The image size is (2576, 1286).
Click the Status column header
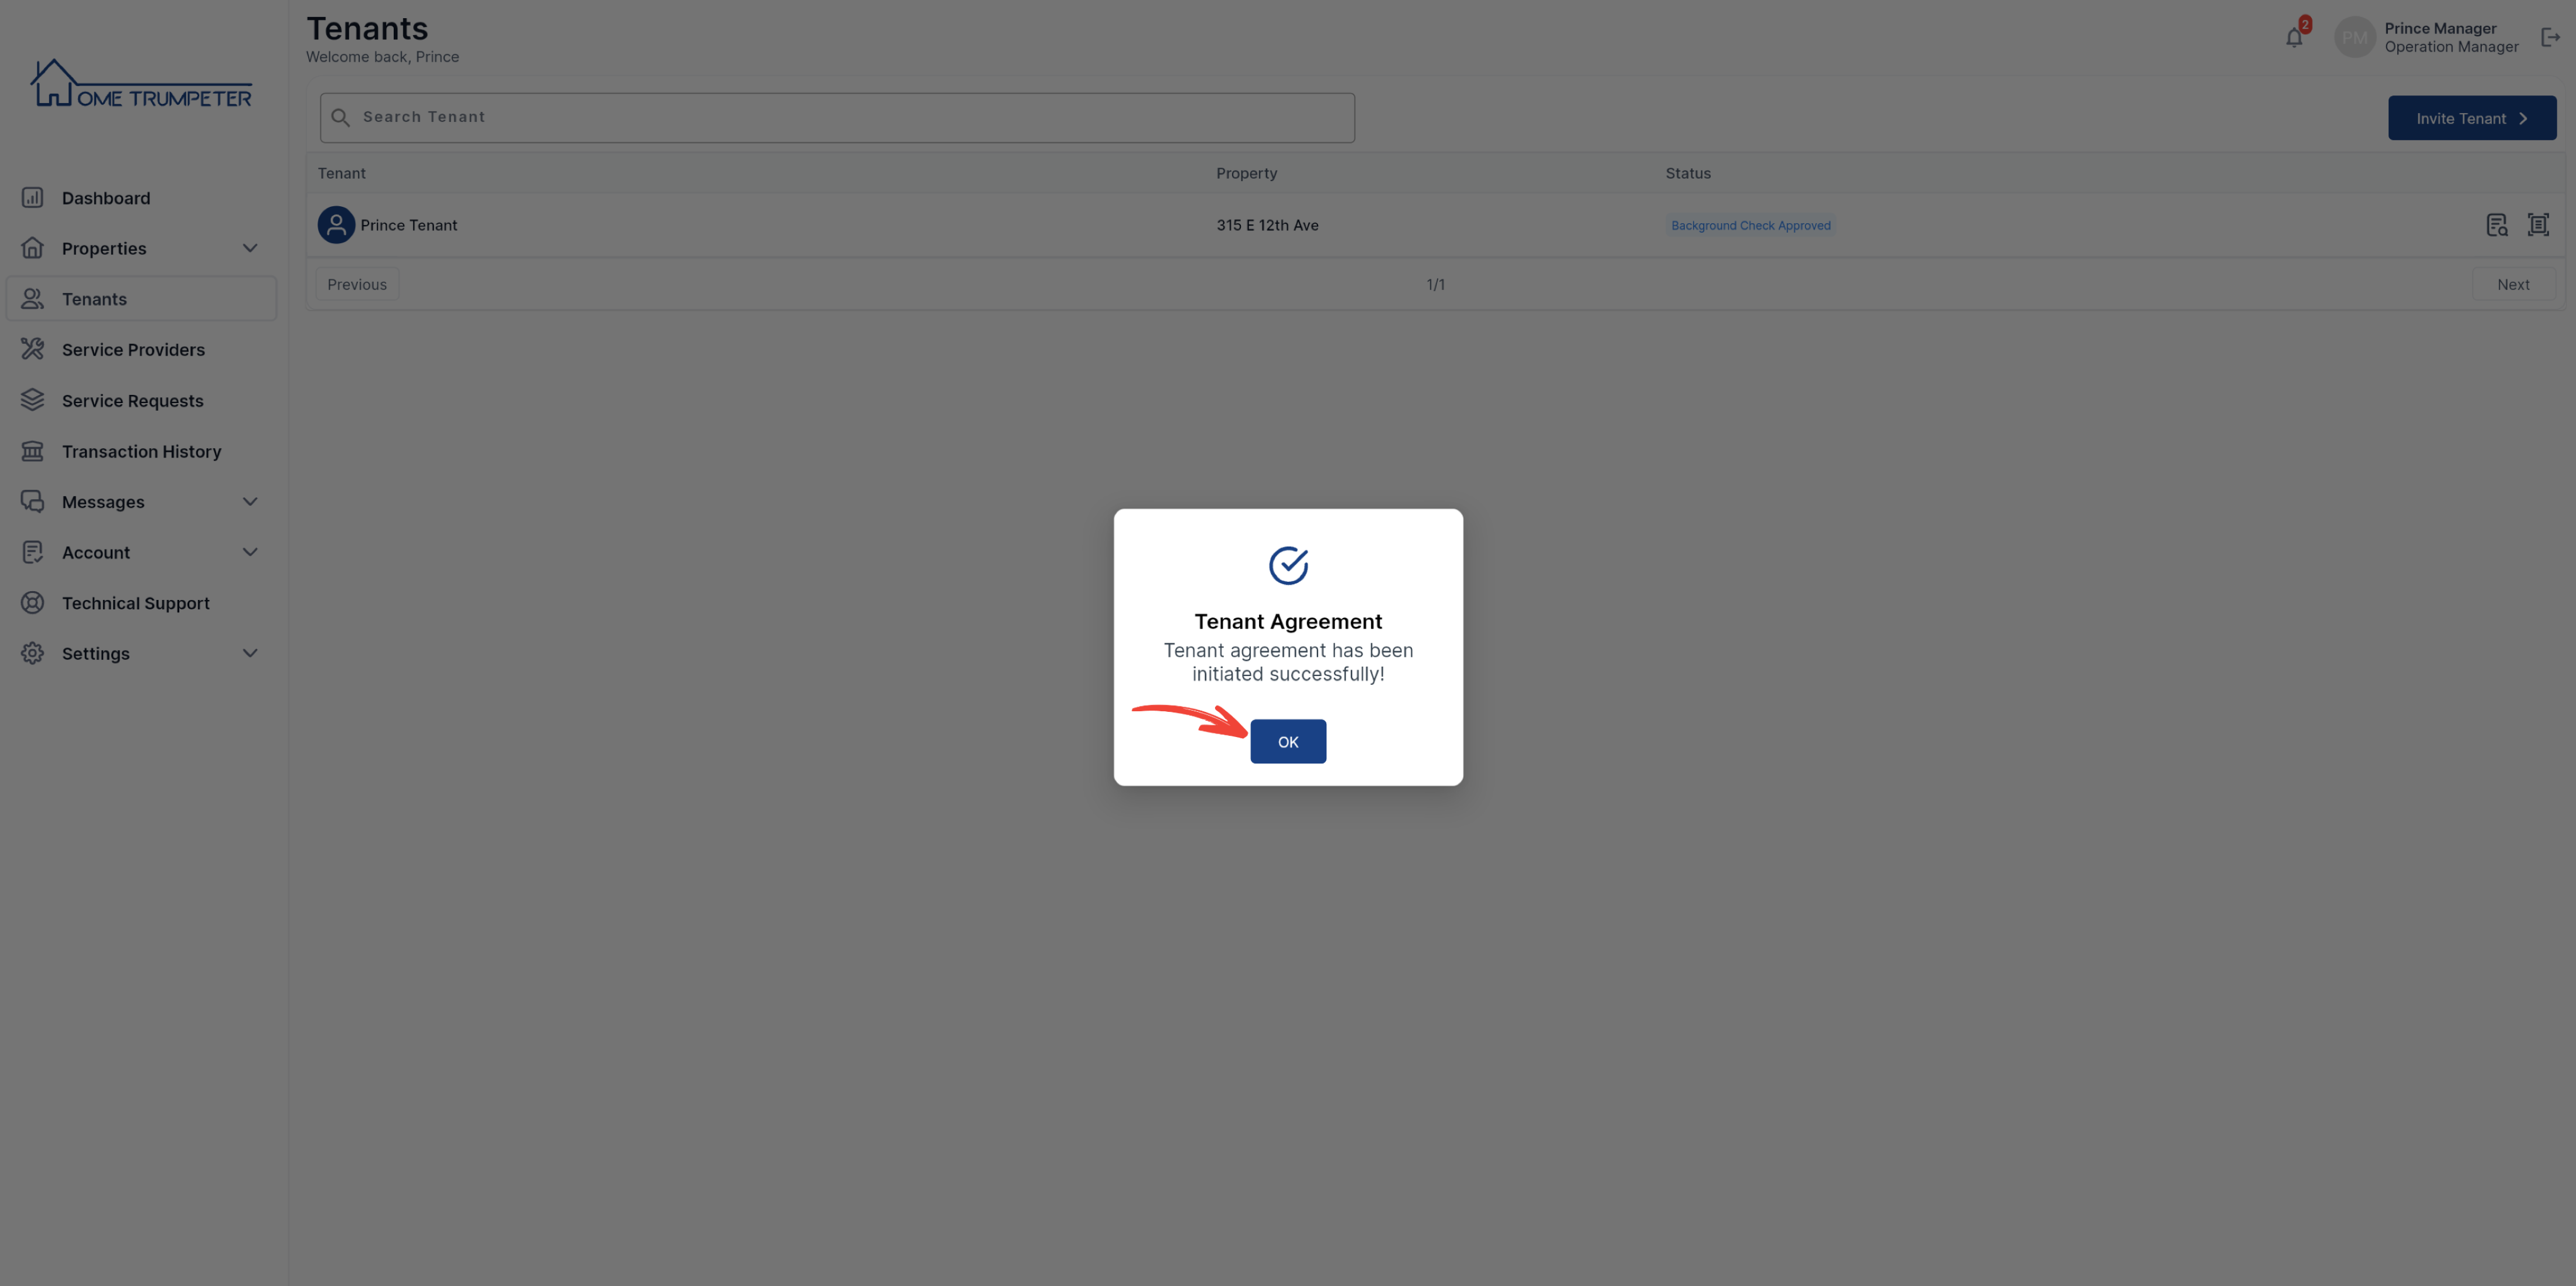(x=1687, y=173)
